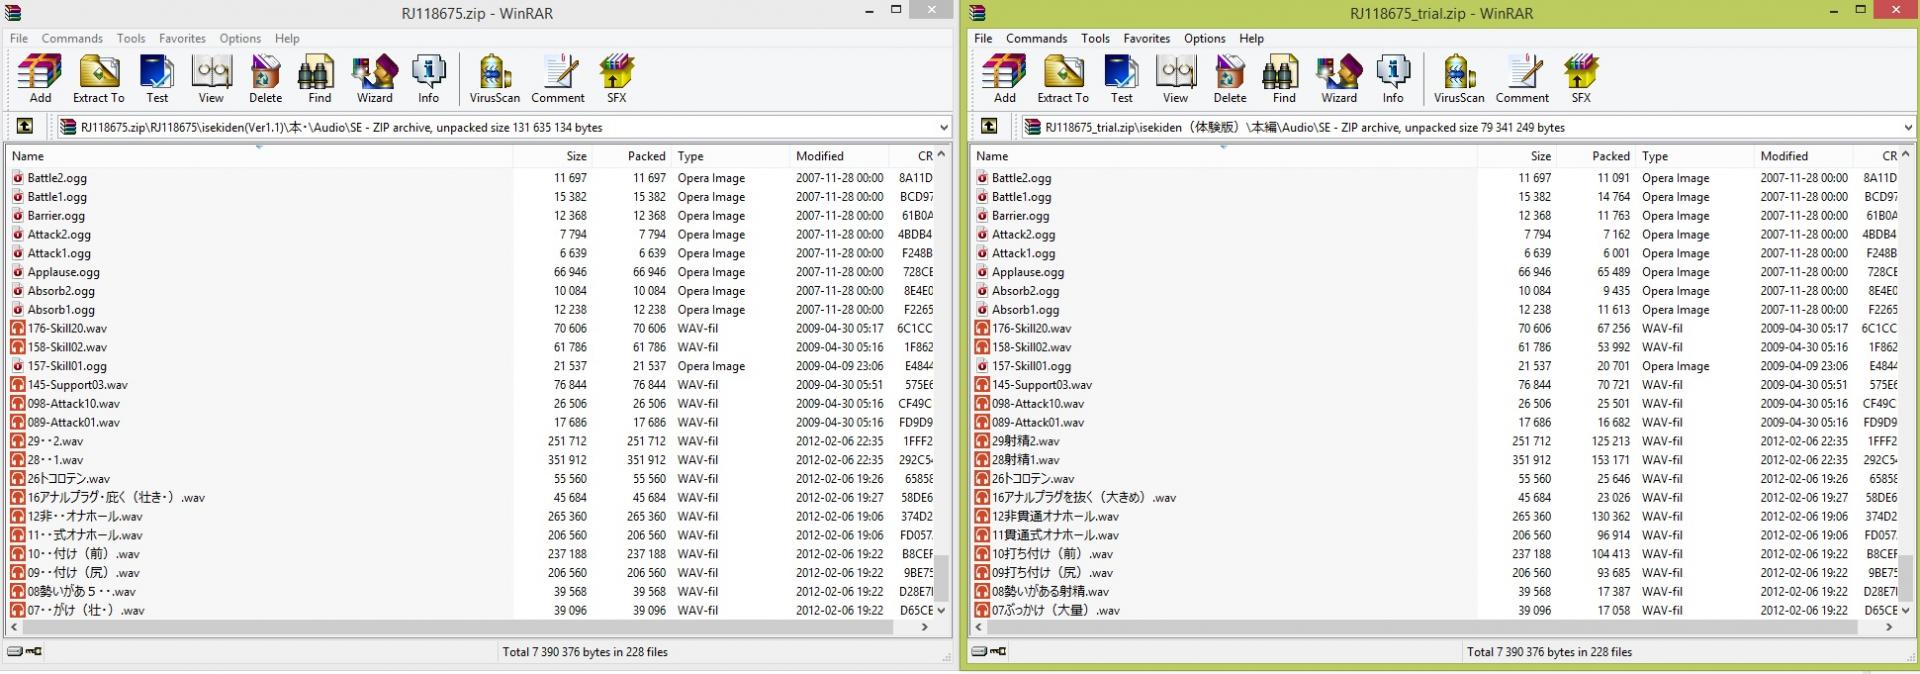Open Options menu in RJ118675_trial.zip window
Image resolution: width=1920 pixels, height=674 pixels.
[x=1204, y=38]
